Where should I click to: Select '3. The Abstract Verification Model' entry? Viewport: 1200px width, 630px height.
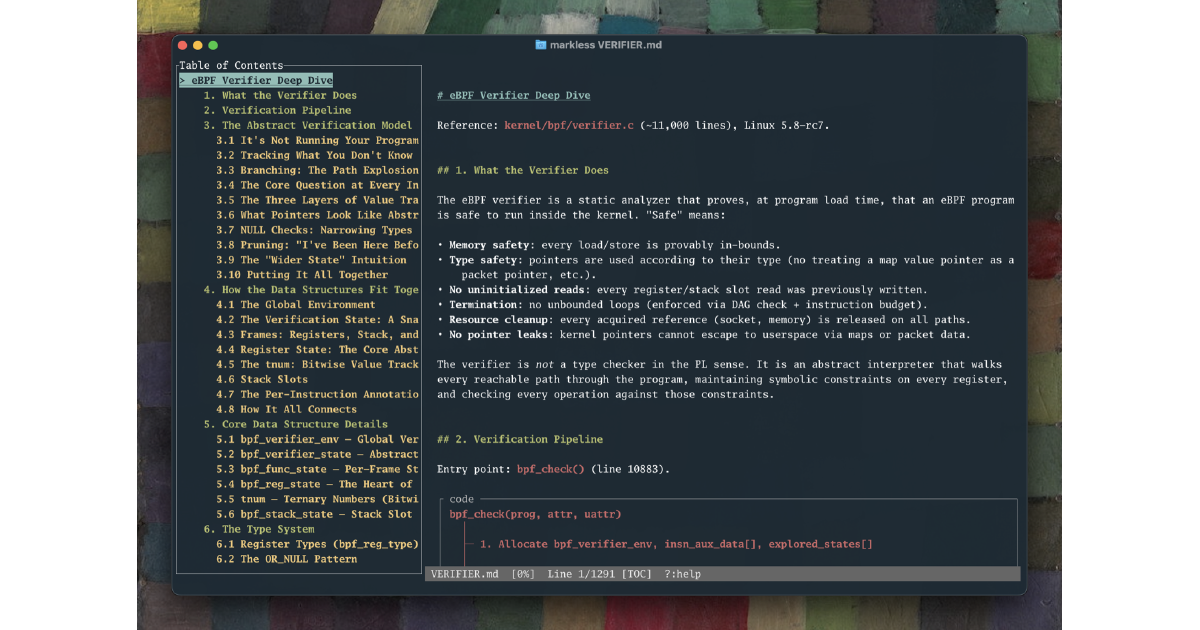[307, 126]
